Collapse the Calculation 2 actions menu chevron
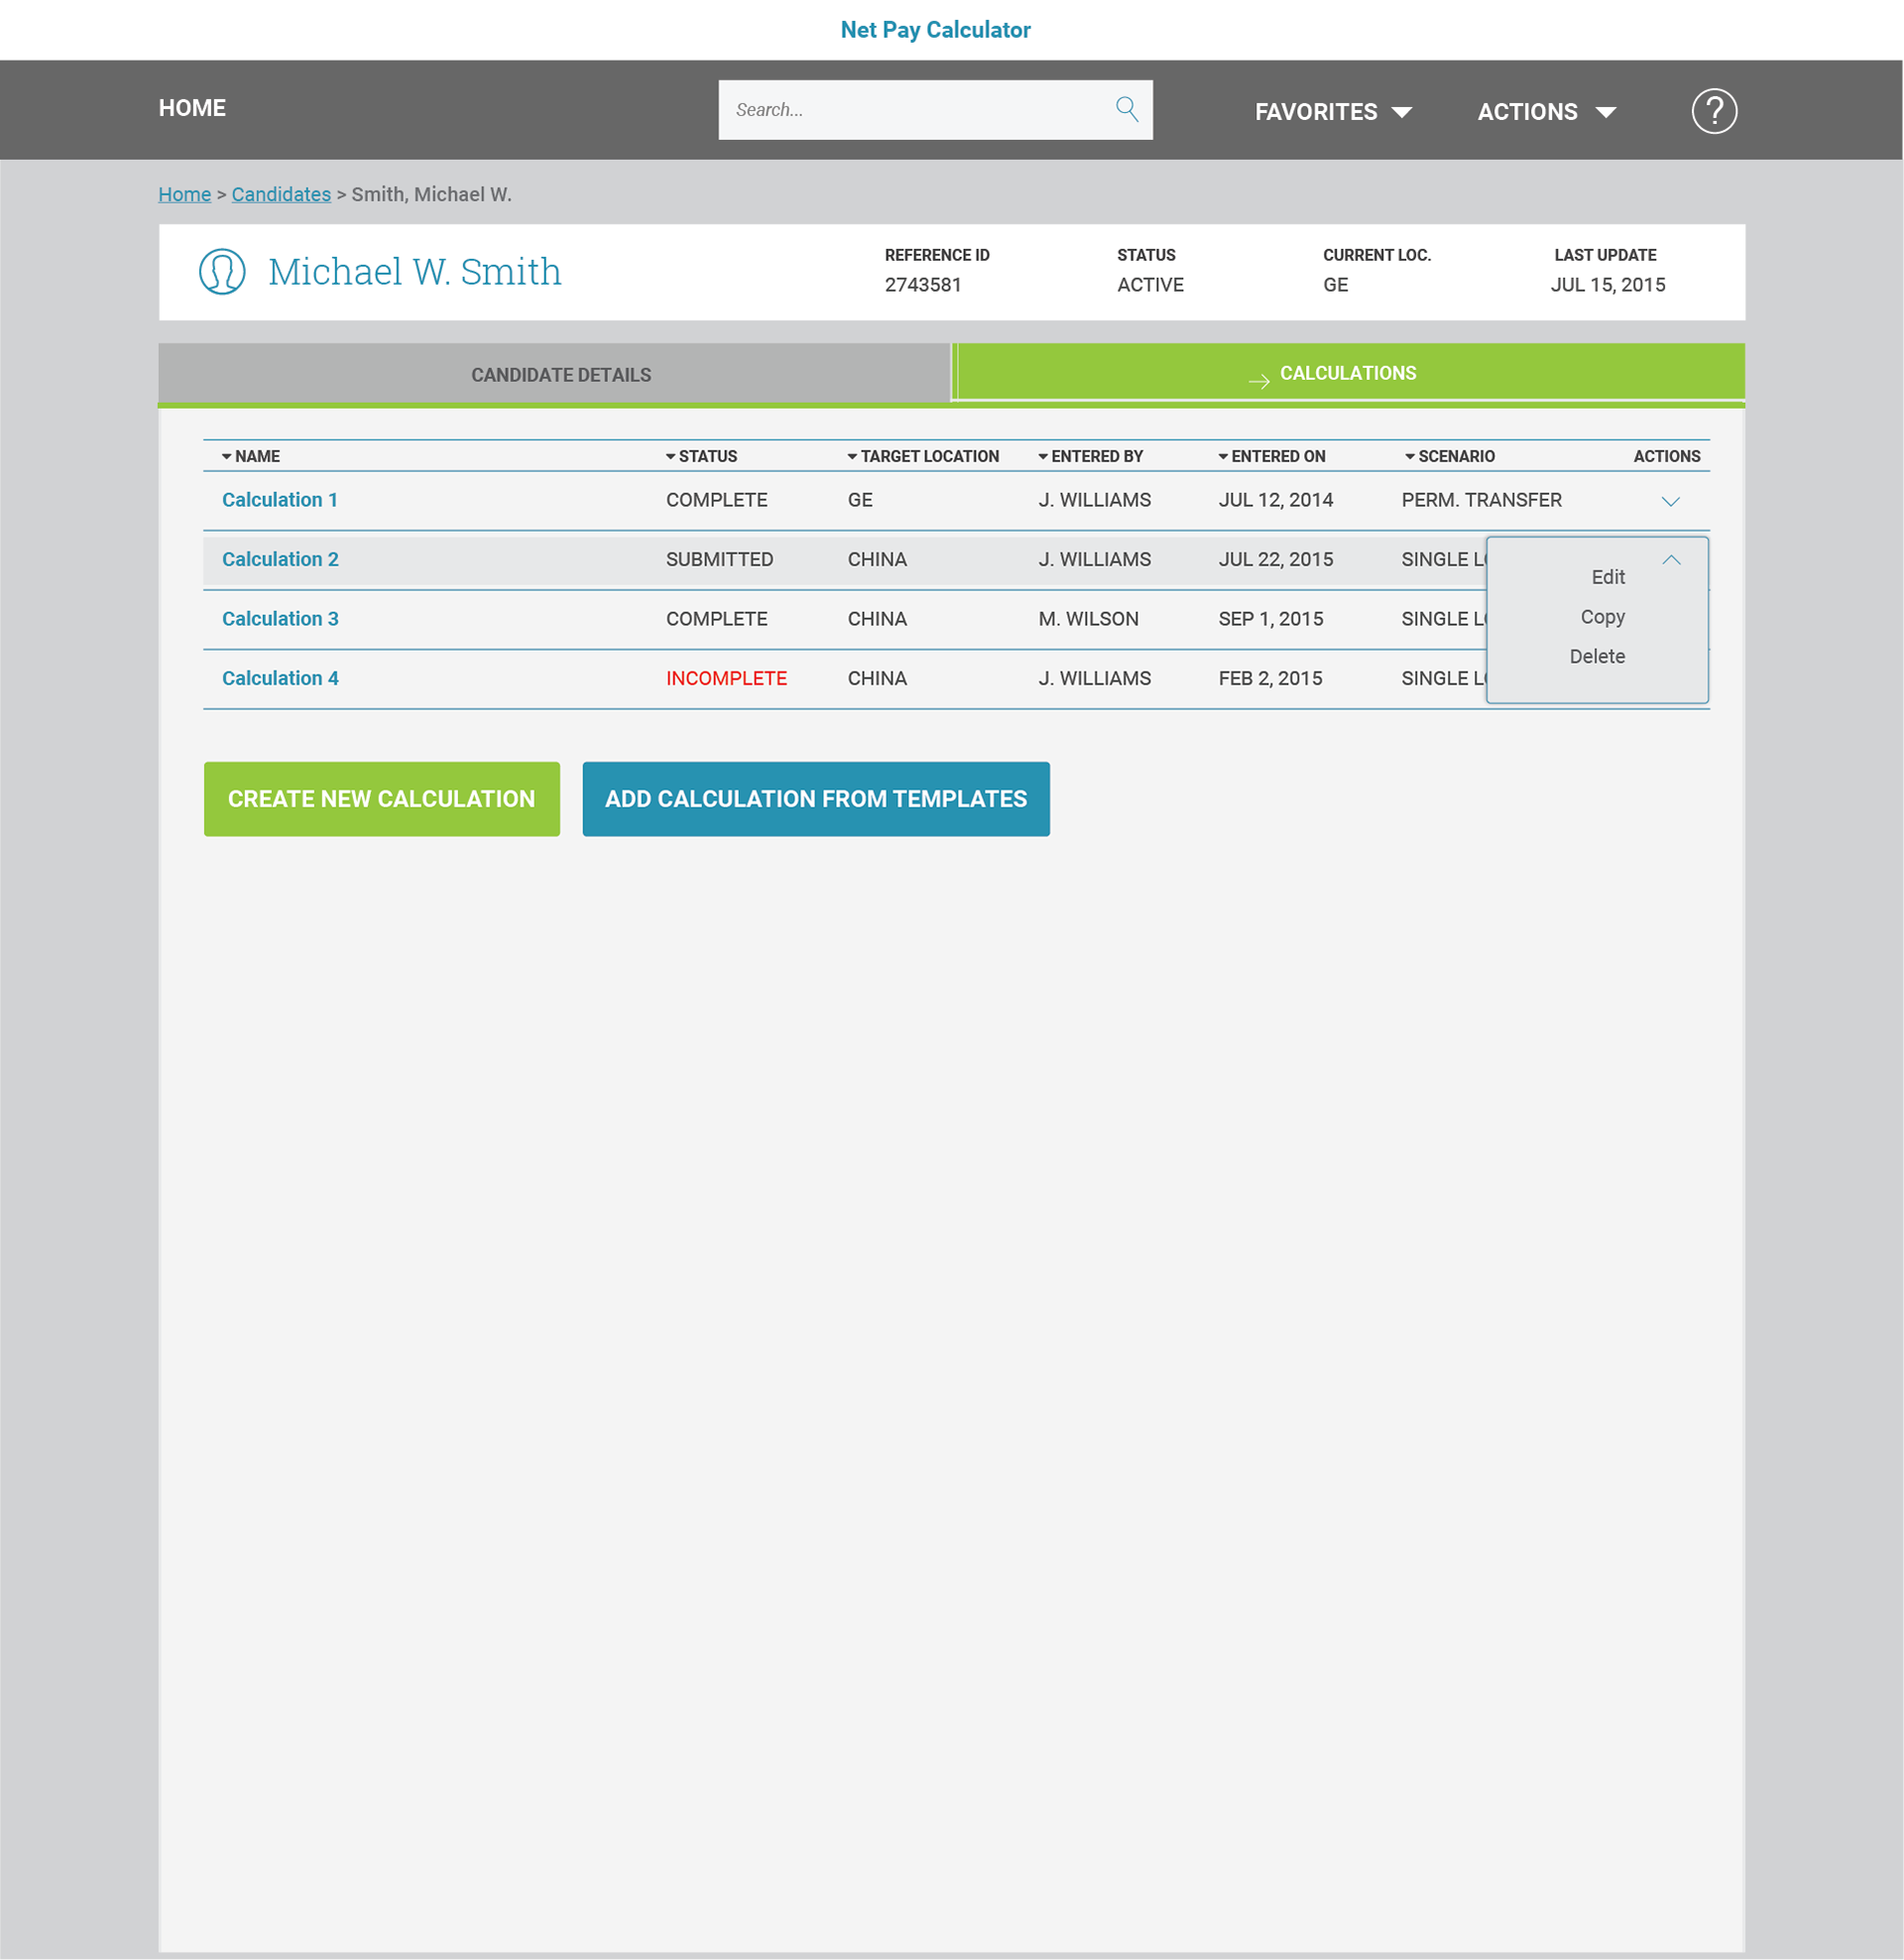Image resolution: width=1904 pixels, height=1960 pixels. [1670, 560]
